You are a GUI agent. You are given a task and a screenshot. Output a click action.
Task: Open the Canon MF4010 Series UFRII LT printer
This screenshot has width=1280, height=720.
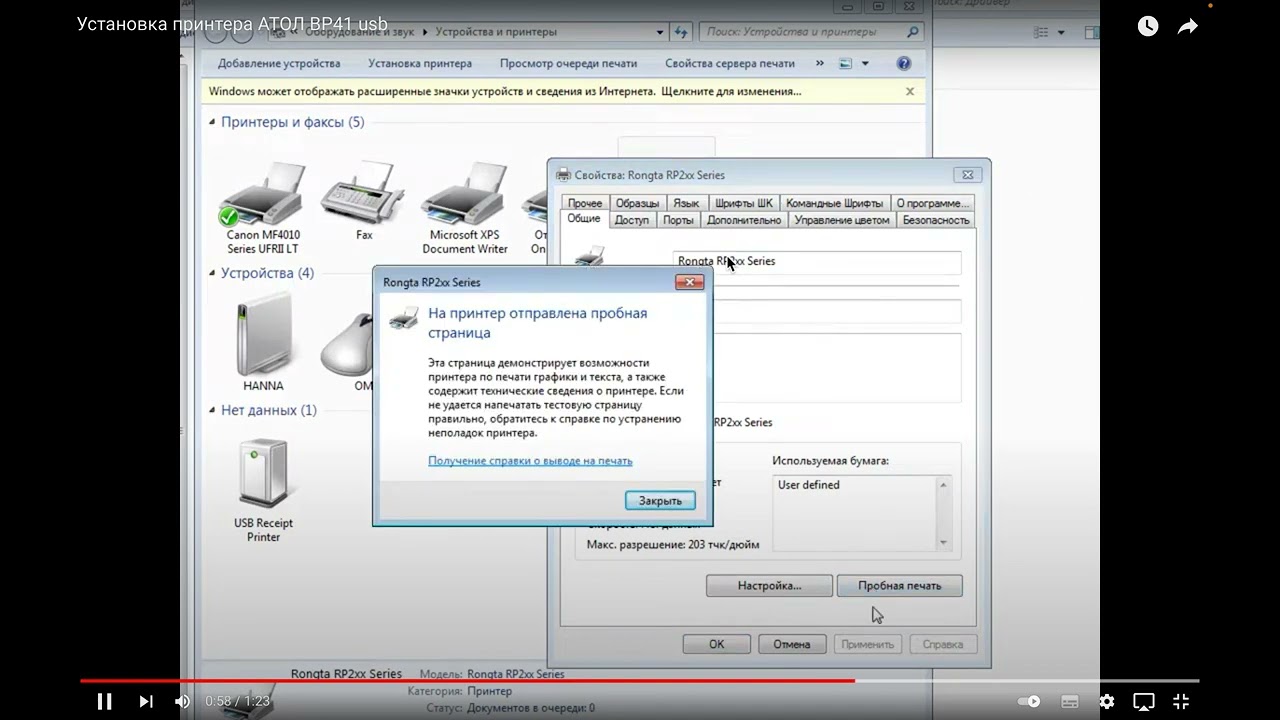262,208
